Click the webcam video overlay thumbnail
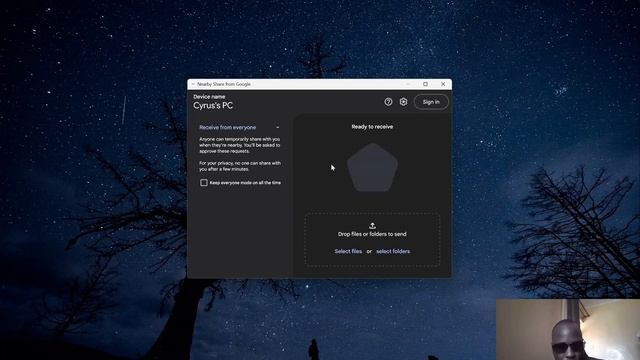The image size is (640, 360). pos(568,329)
